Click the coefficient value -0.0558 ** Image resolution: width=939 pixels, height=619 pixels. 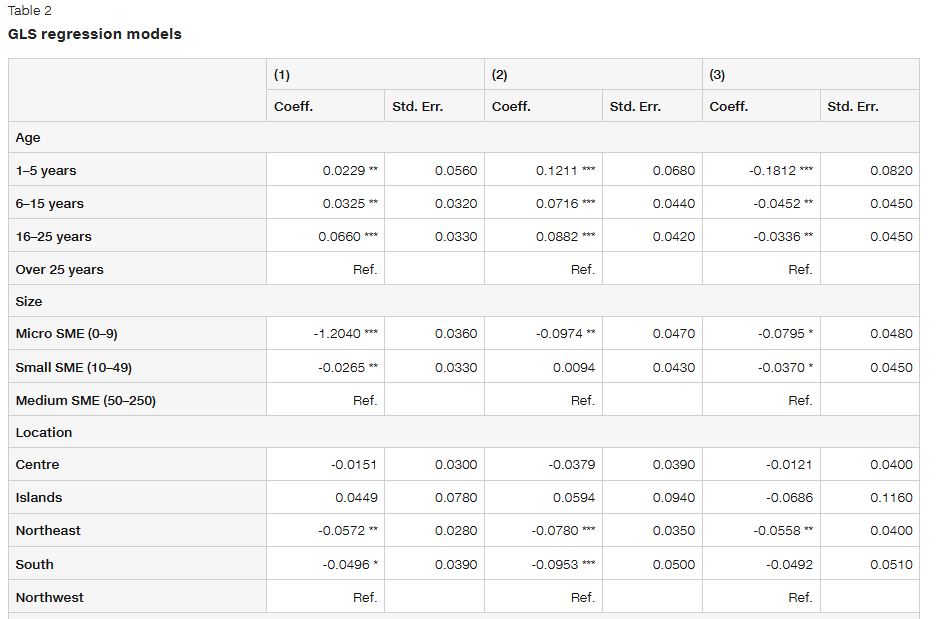(x=783, y=530)
